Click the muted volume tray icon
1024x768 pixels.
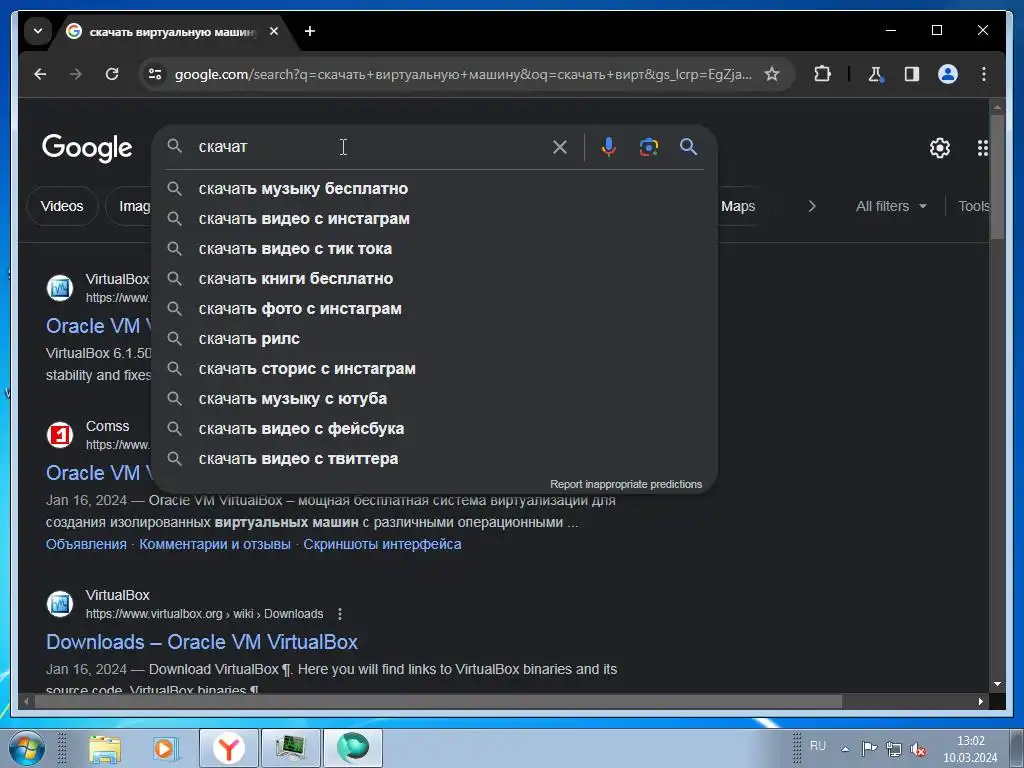918,749
